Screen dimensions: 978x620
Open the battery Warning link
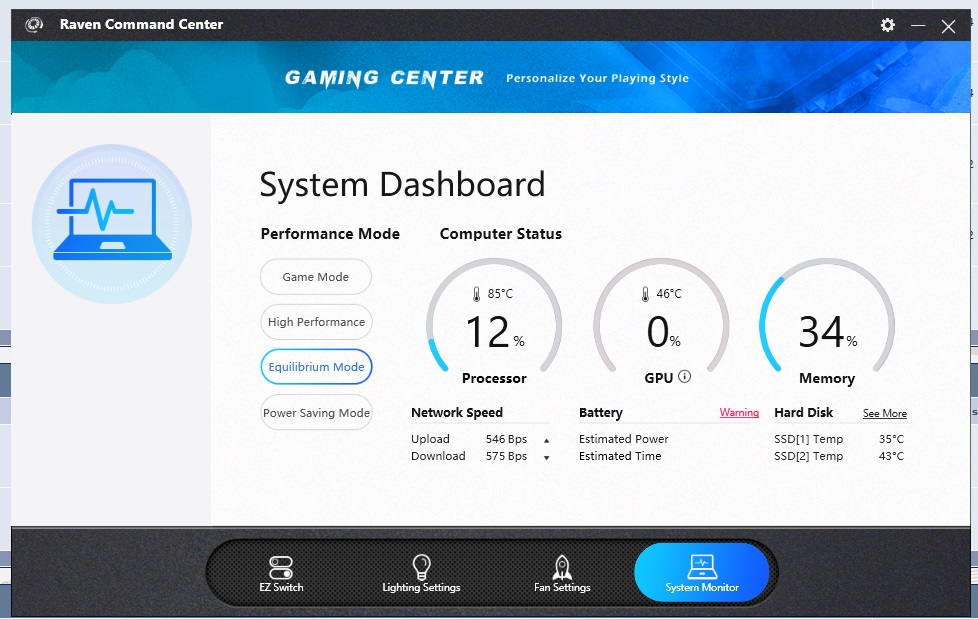coord(739,413)
